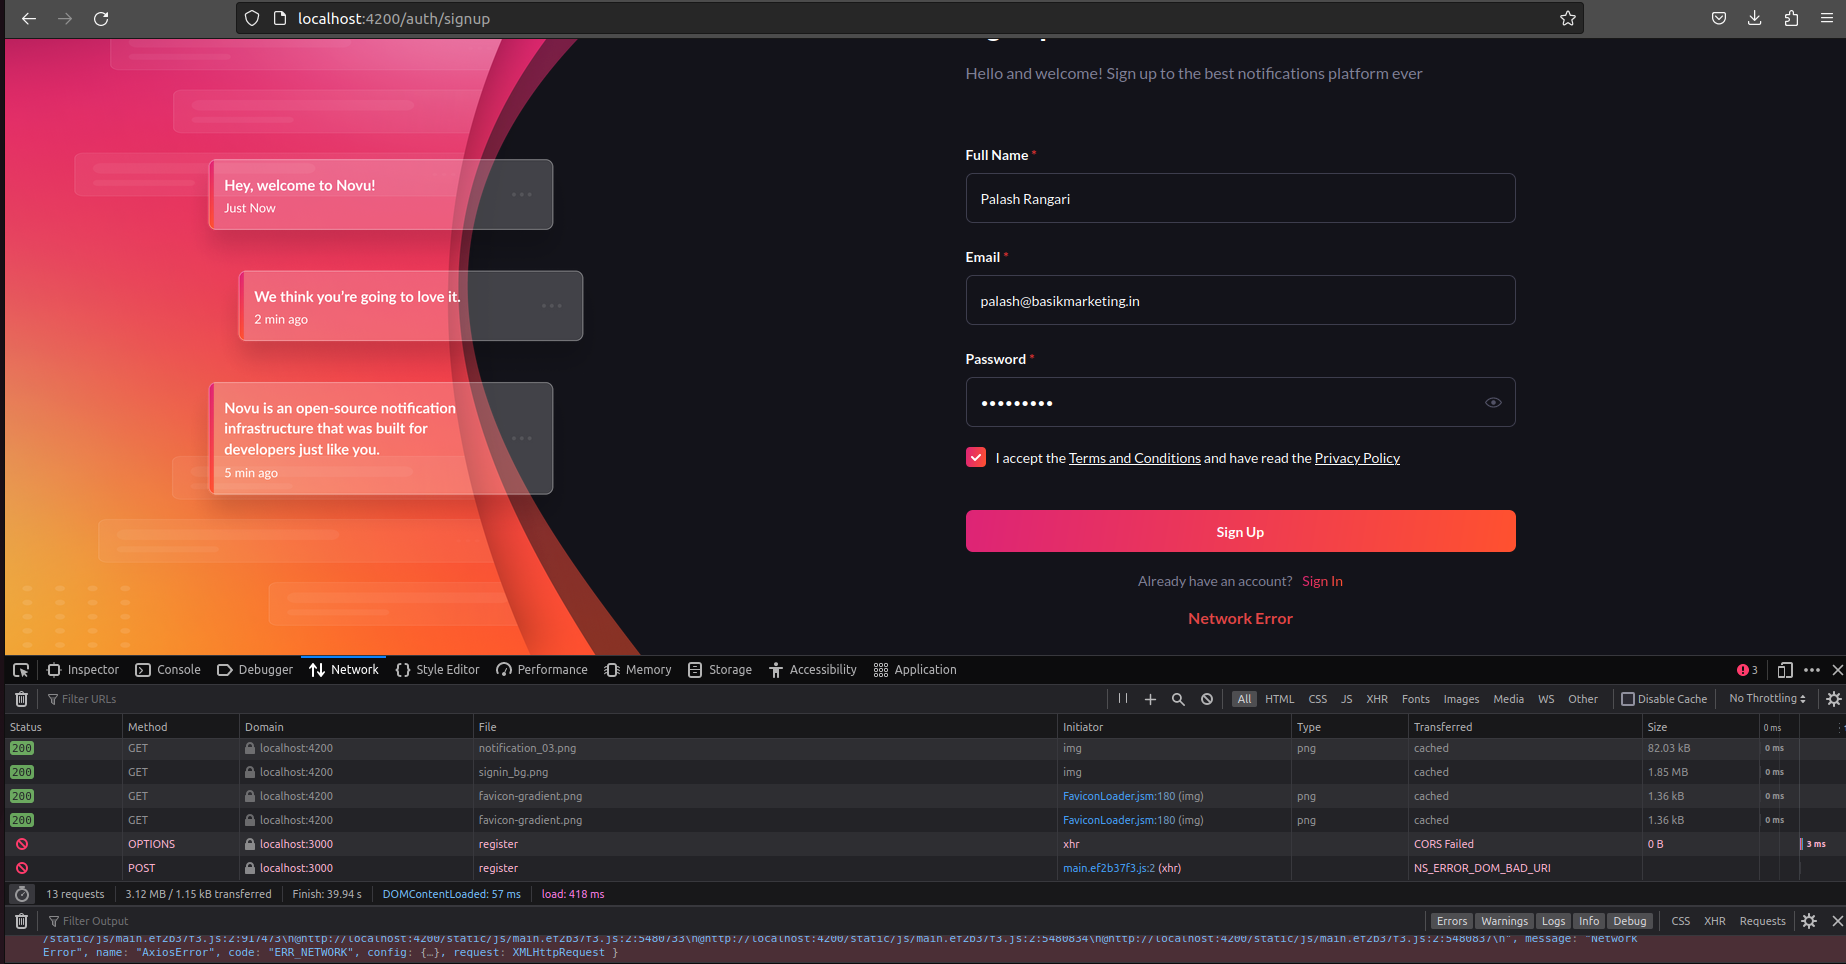Switch to the Console panel
Viewport: 1846px width, 964px height.
click(x=168, y=670)
